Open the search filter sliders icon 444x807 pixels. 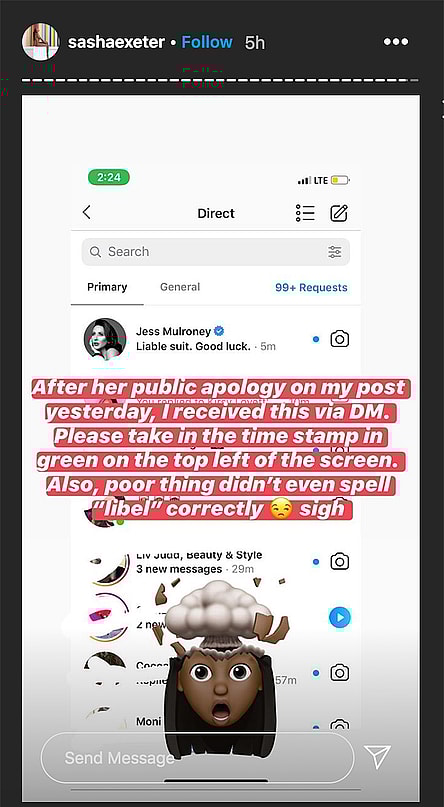334,252
